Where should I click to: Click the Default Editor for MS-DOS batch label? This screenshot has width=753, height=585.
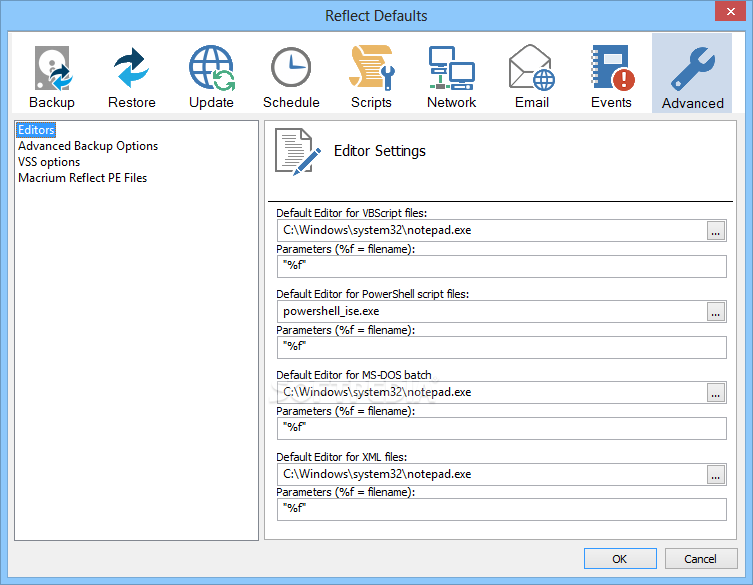[x=353, y=375]
